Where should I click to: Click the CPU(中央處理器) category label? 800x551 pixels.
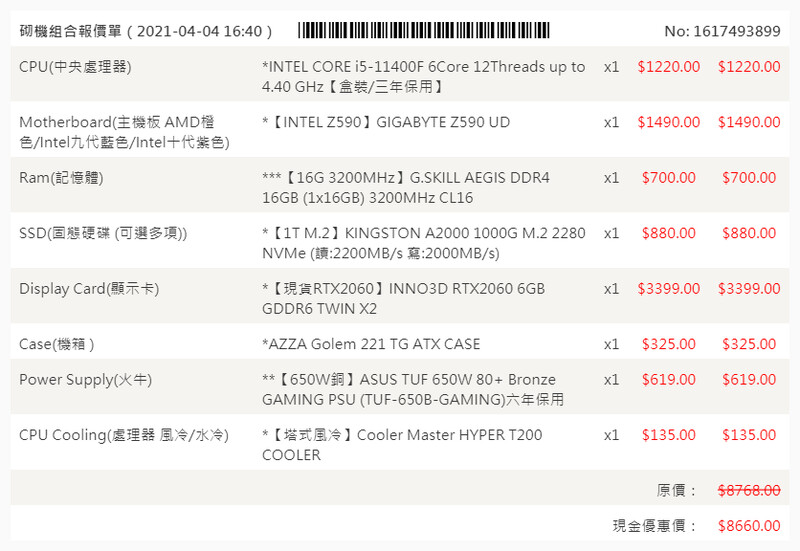(x=75, y=67)
